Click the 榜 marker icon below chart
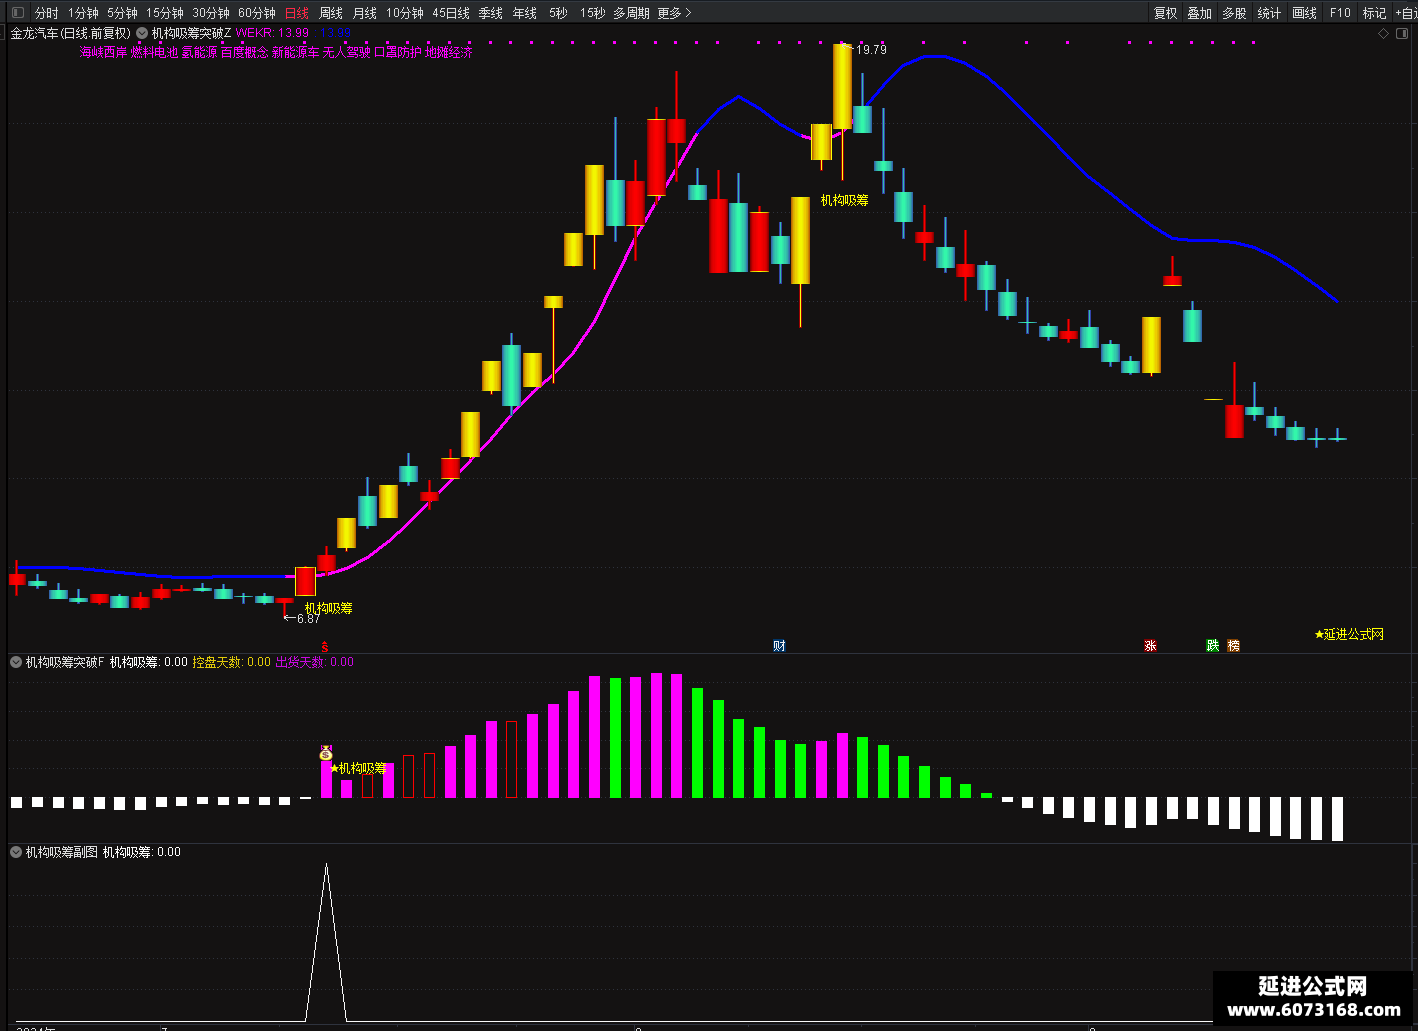This screenshot has width=1418, height=1031. [1234, 645]
